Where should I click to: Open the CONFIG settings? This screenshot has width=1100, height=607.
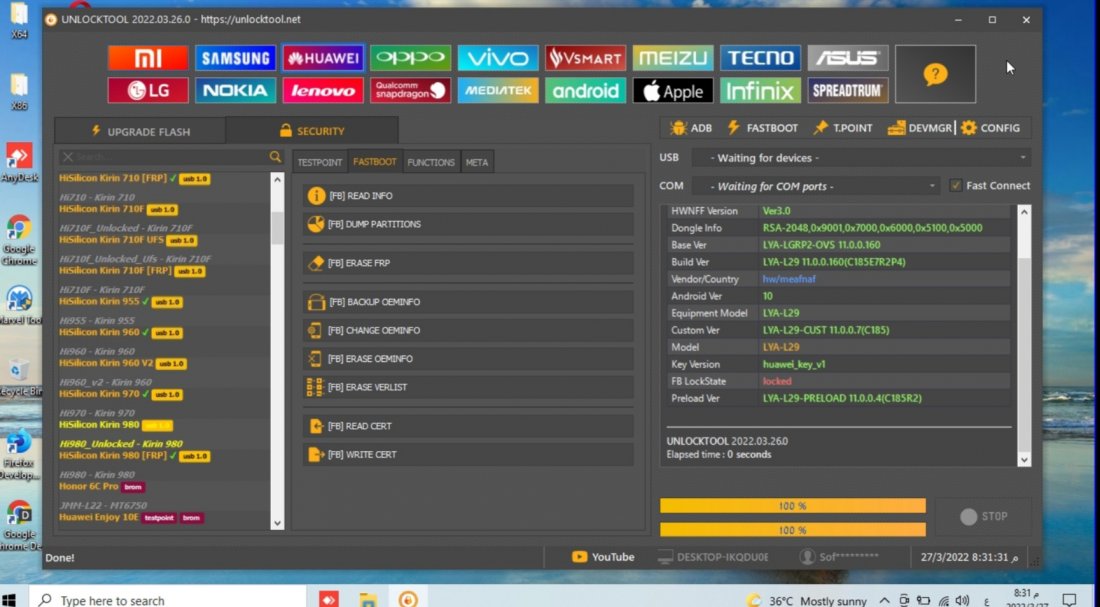coord(991,128)
